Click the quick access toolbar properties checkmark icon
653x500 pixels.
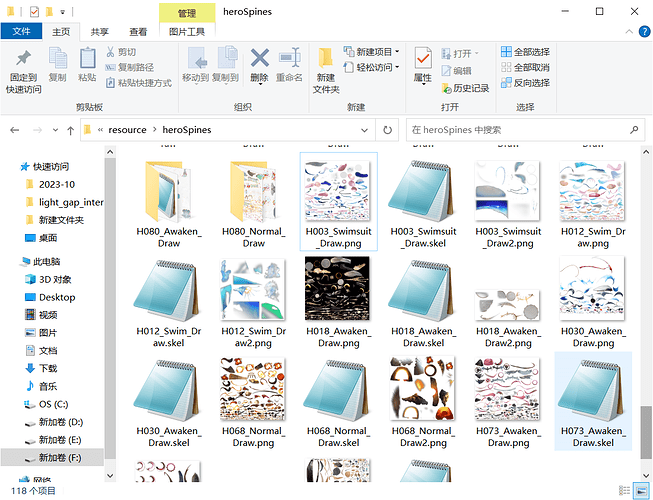(35, 12)
